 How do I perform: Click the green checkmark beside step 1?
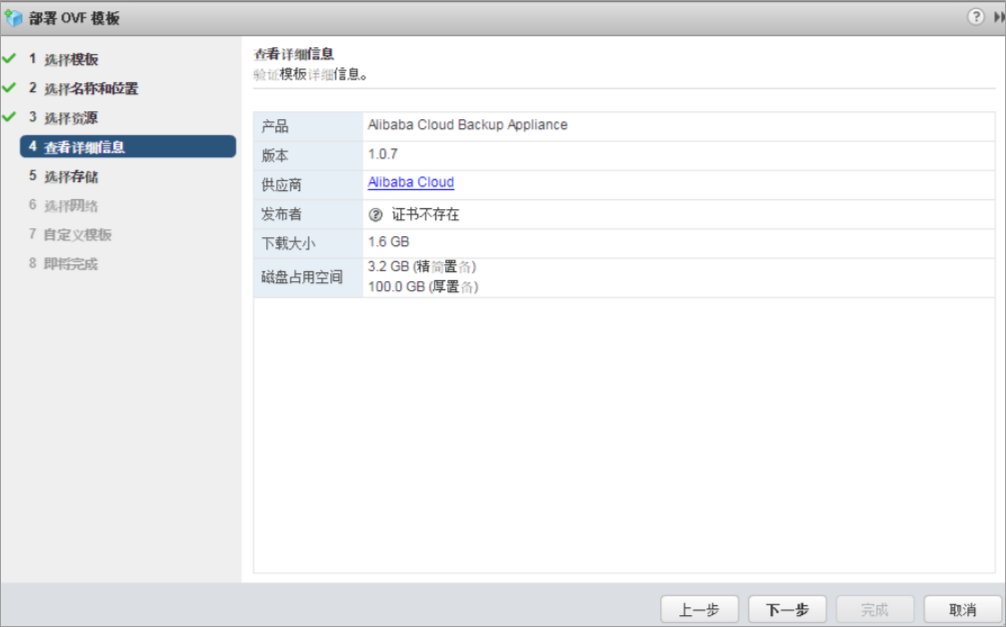click(x=9, y=58)
